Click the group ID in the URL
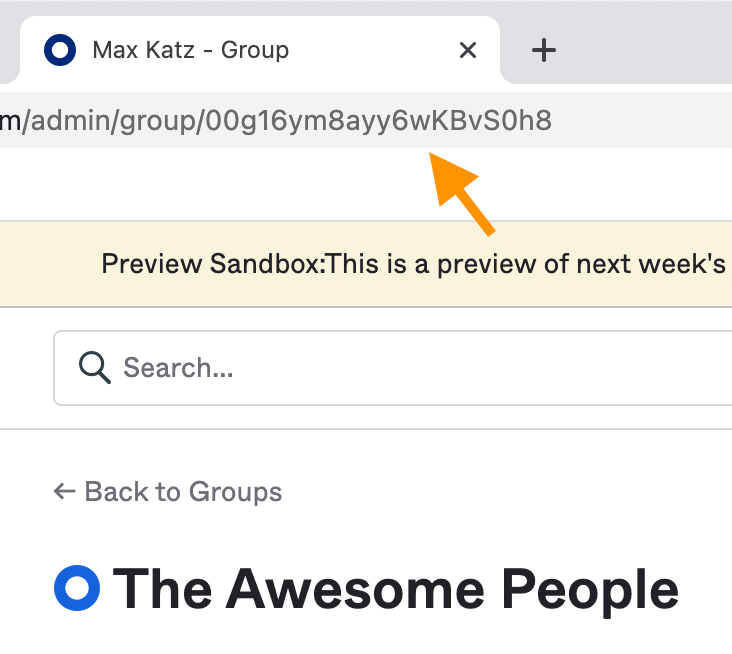732x654 pixels. click(378, 121)
